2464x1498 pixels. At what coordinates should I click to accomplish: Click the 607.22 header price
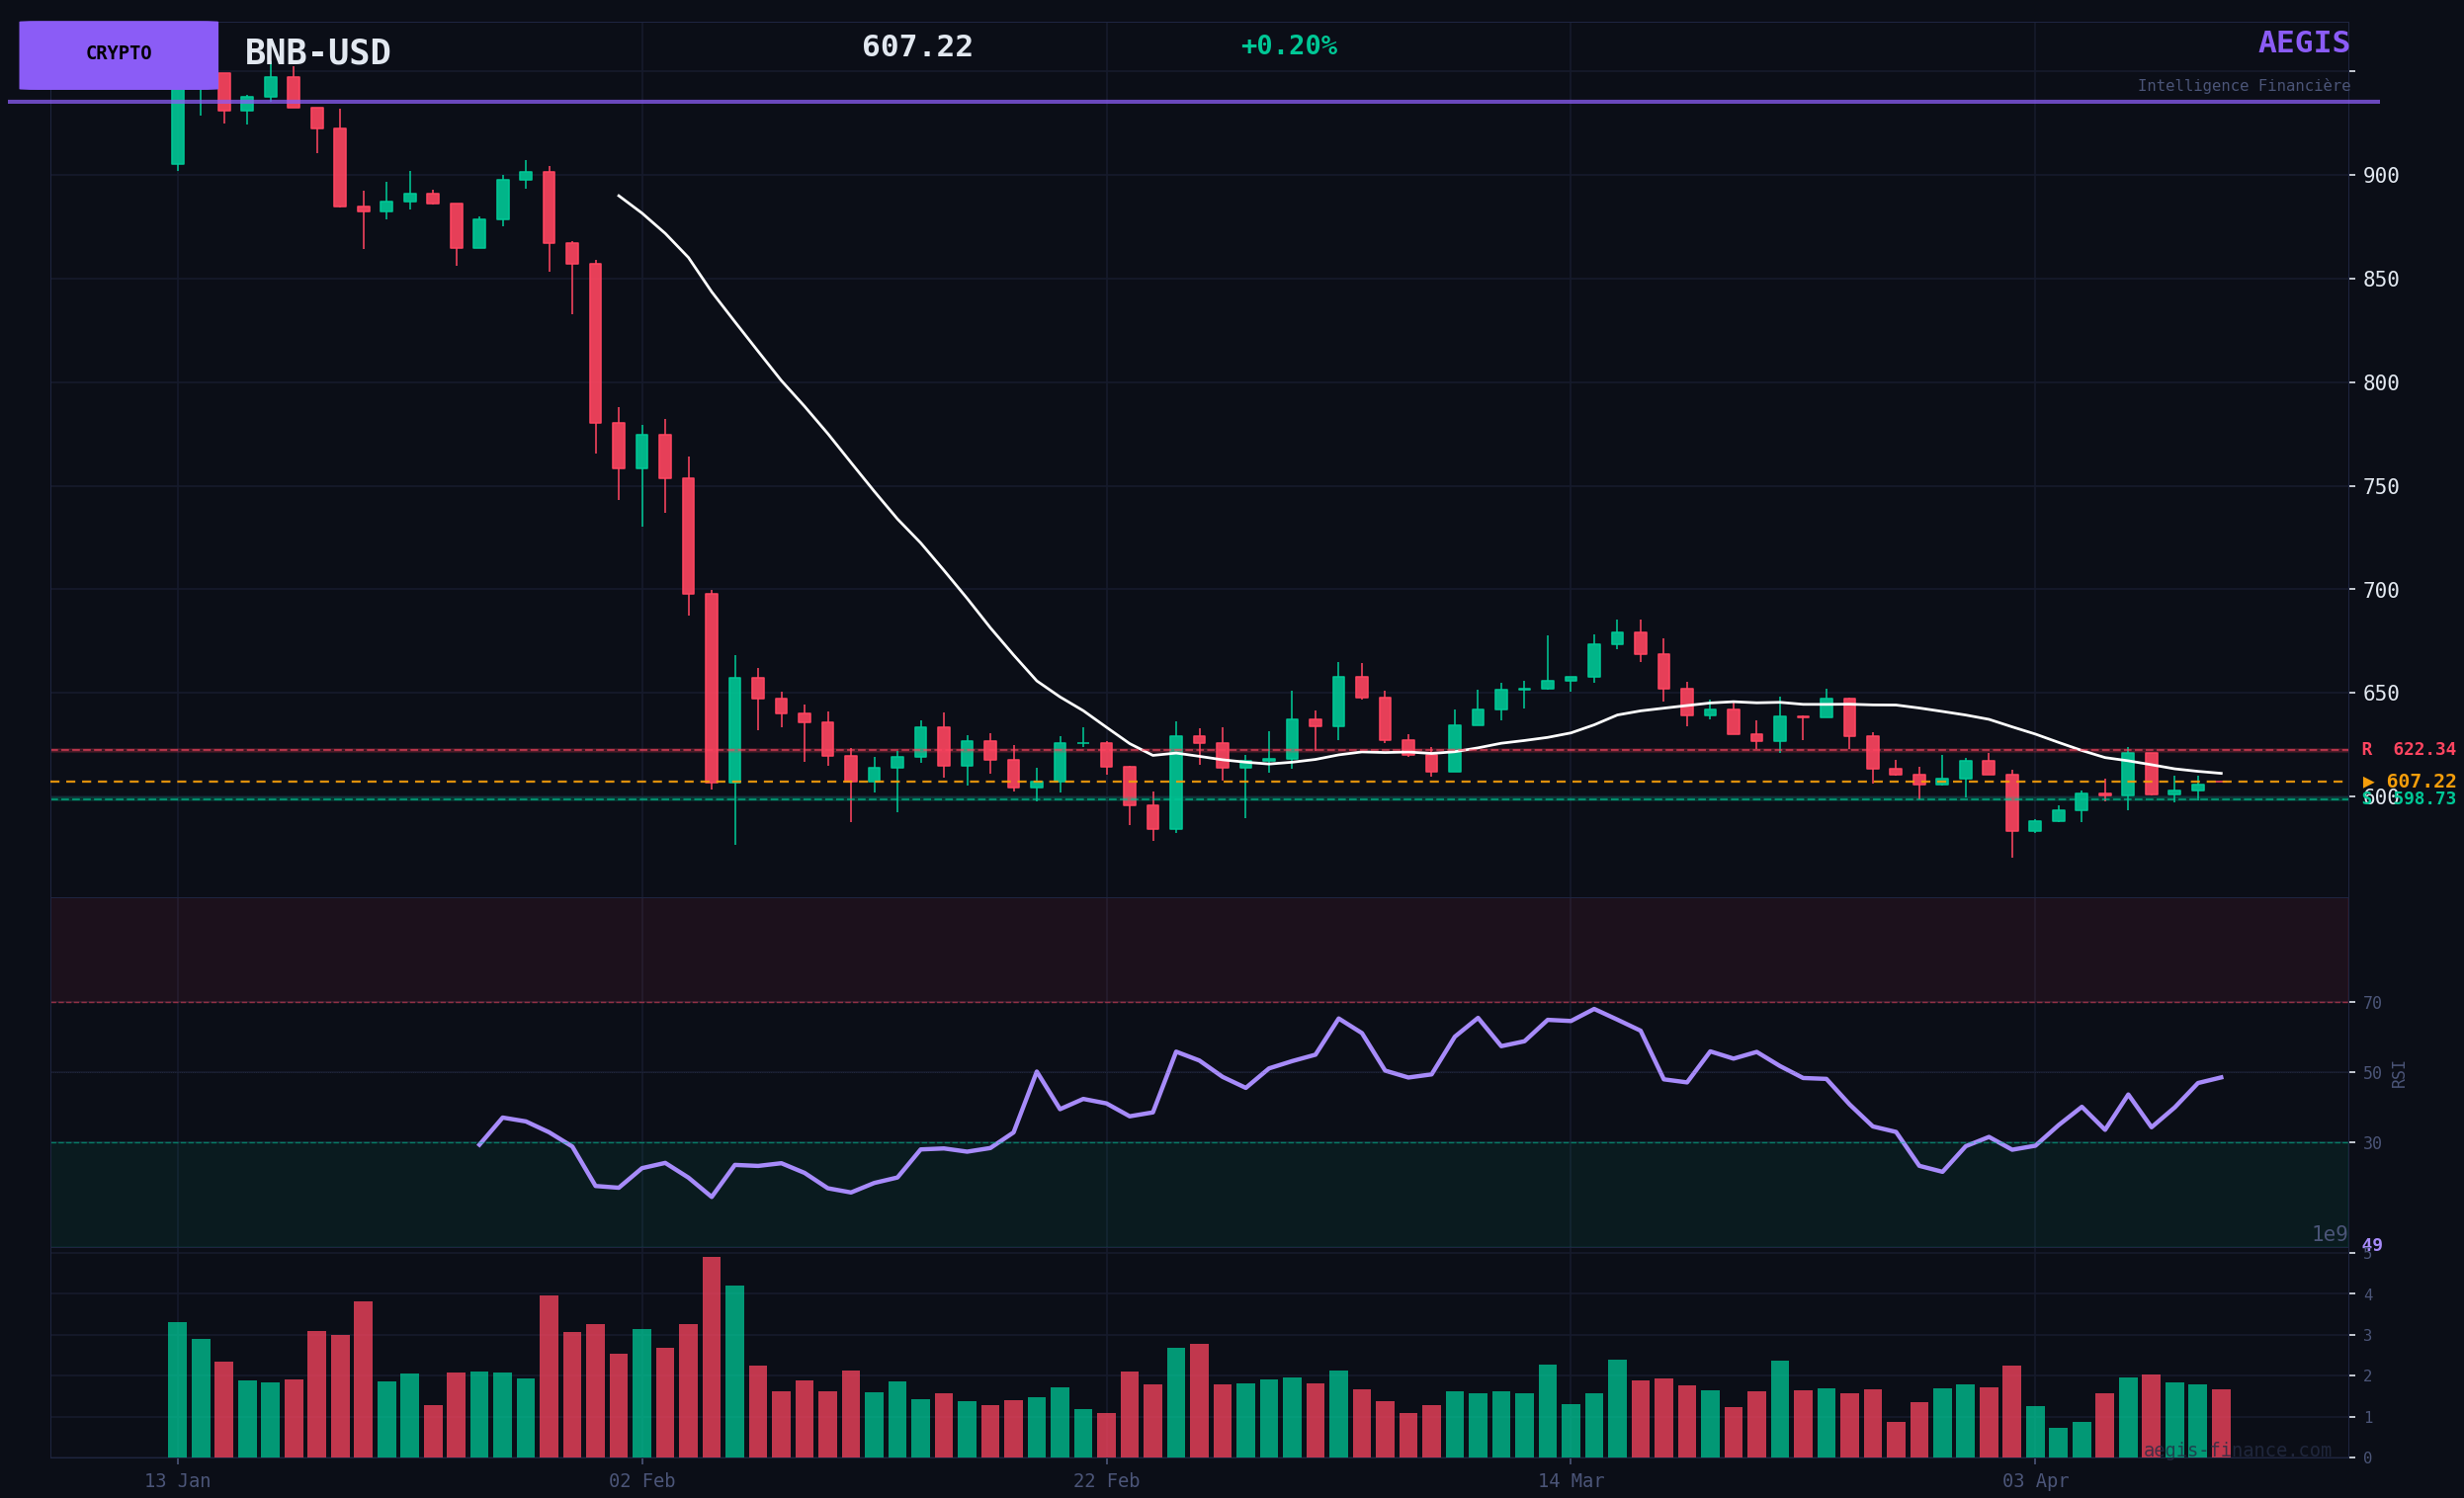pyautogui.click(x=916, y=47)
